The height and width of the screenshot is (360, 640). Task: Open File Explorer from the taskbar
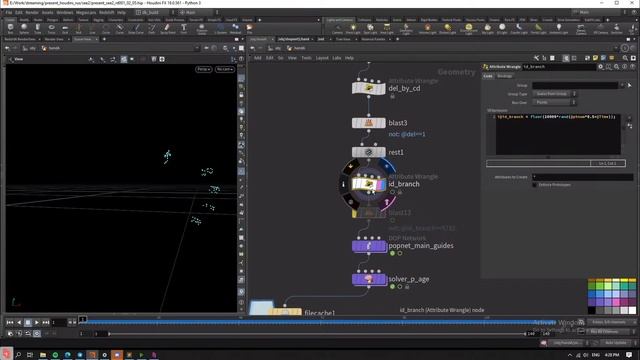pyautogui.click(x=42, y=355)
